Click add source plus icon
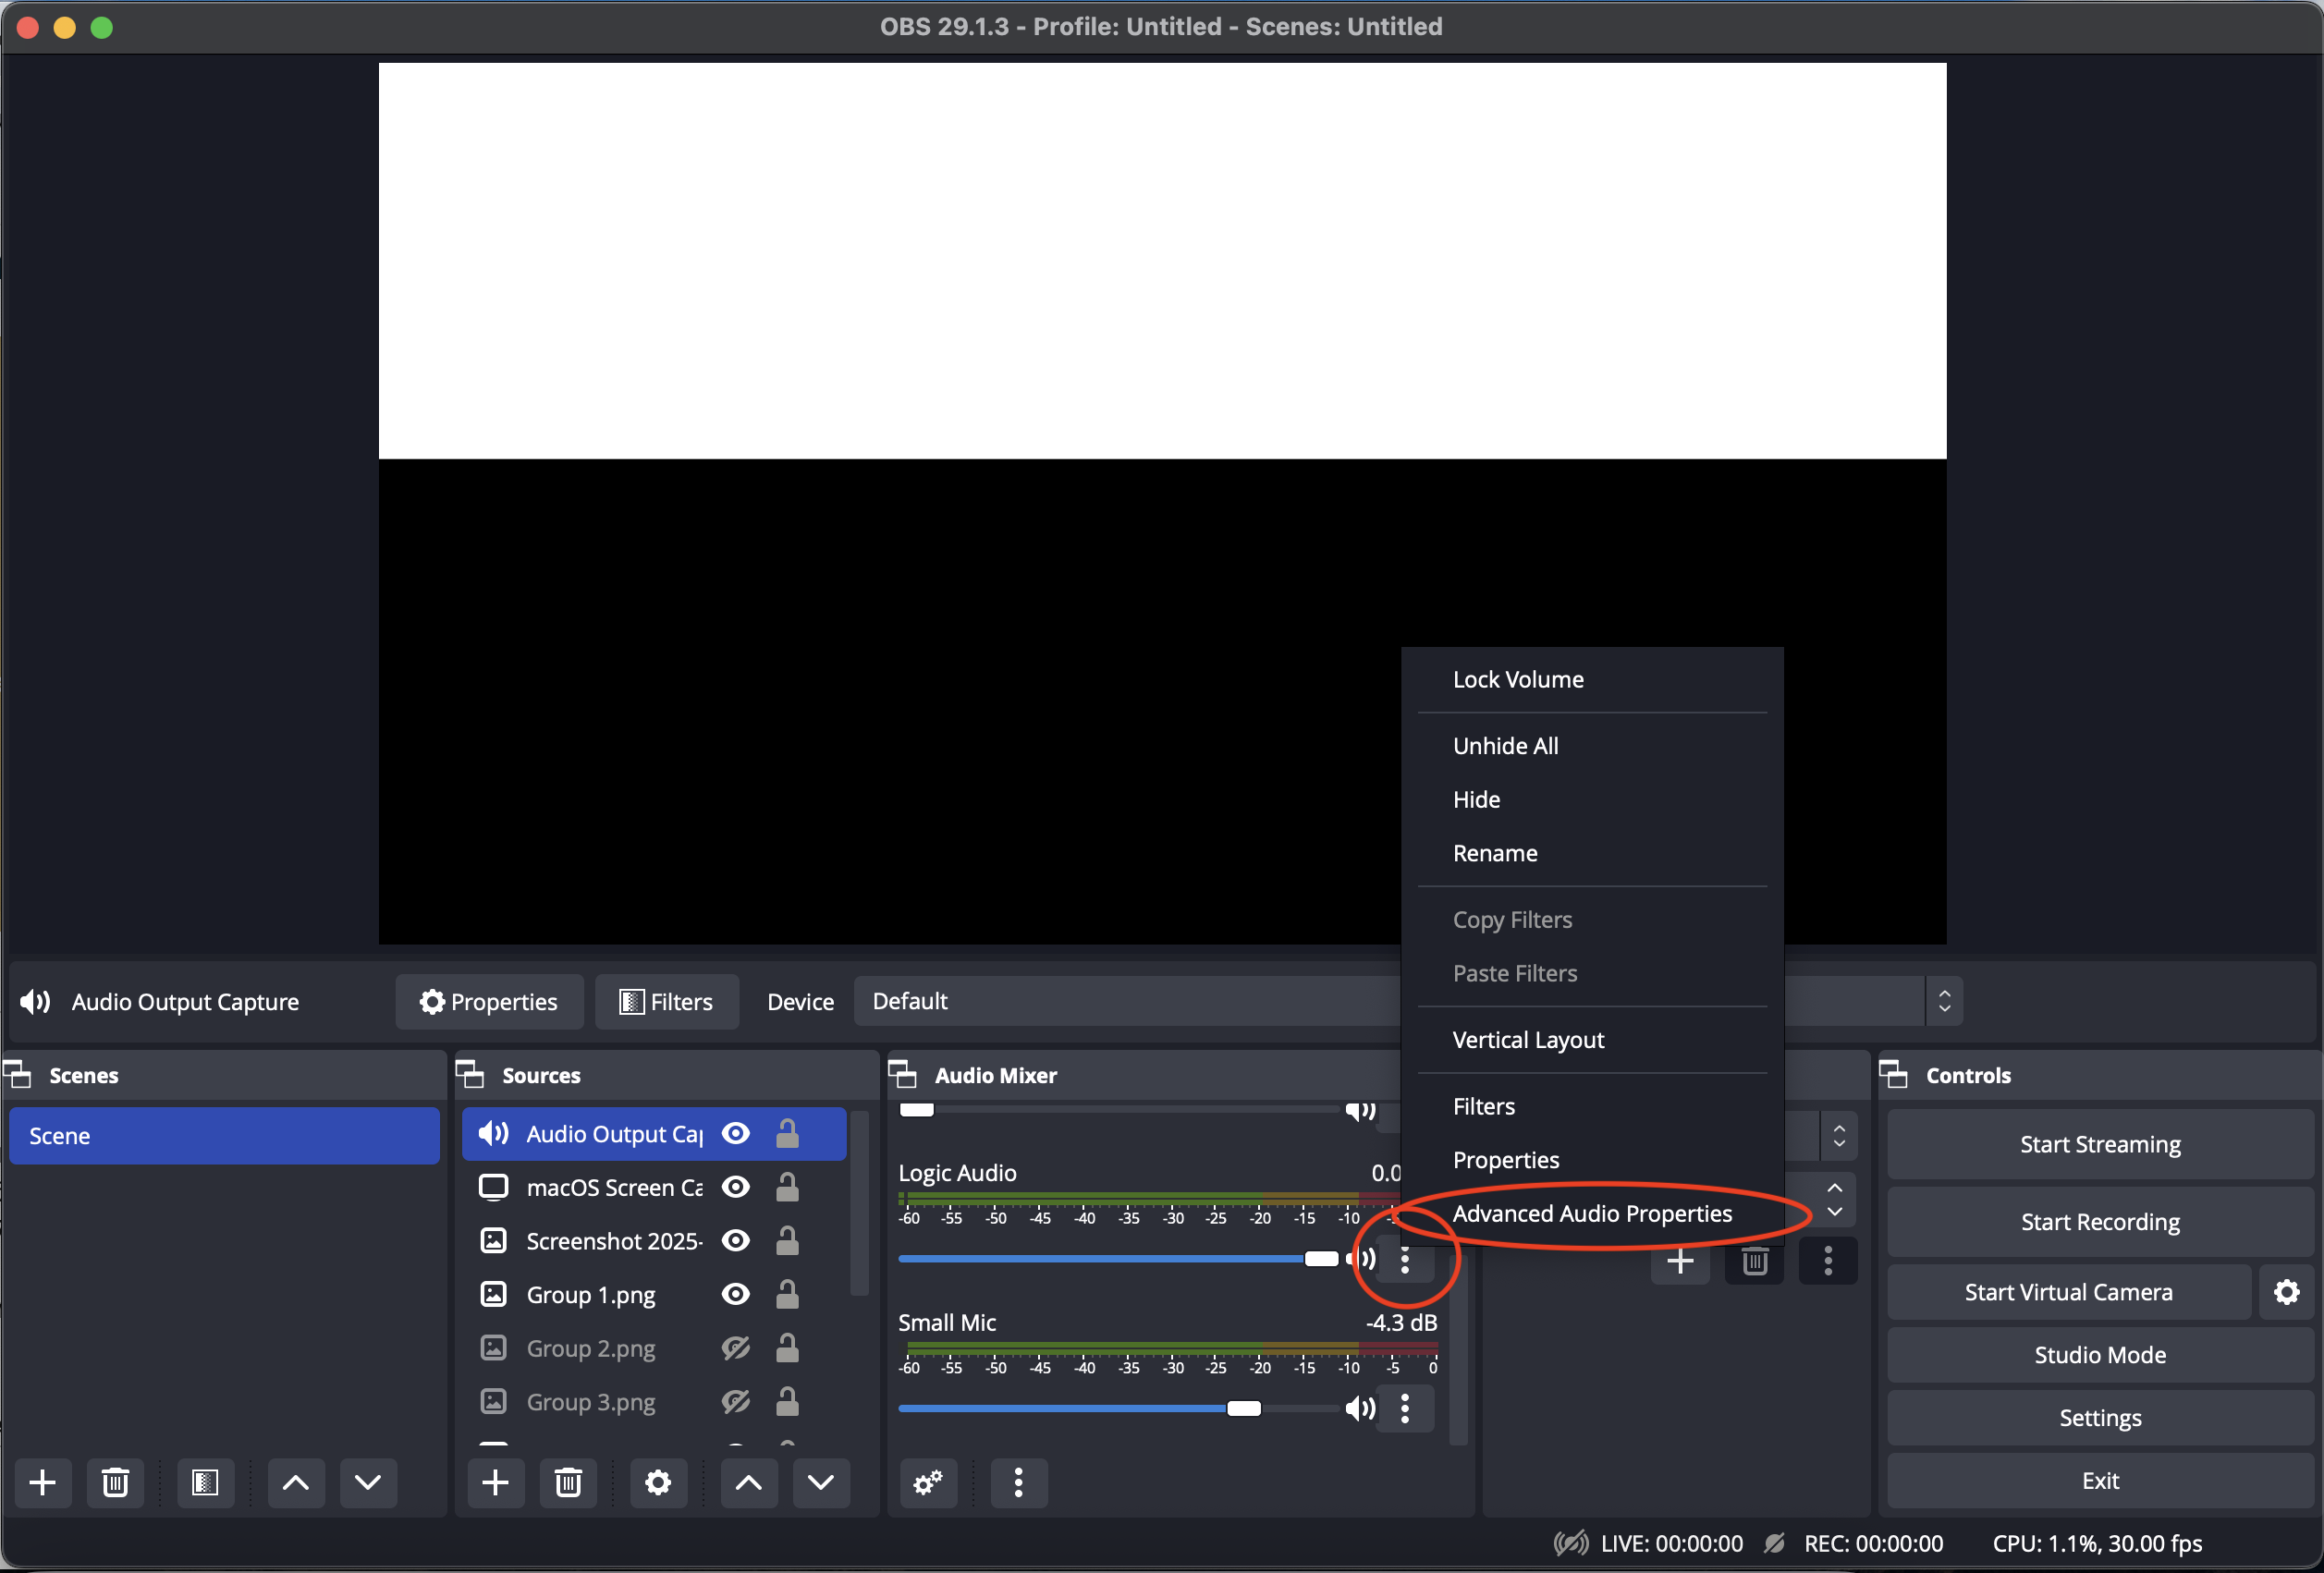Screen dimensions: 2324x1573 (x=495, y=1482)
